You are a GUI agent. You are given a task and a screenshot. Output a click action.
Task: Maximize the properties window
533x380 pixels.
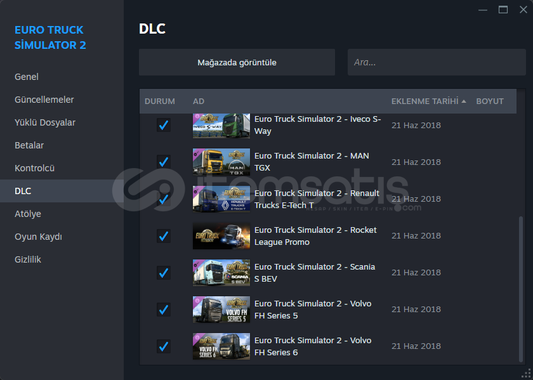click(x=503, y=10)
